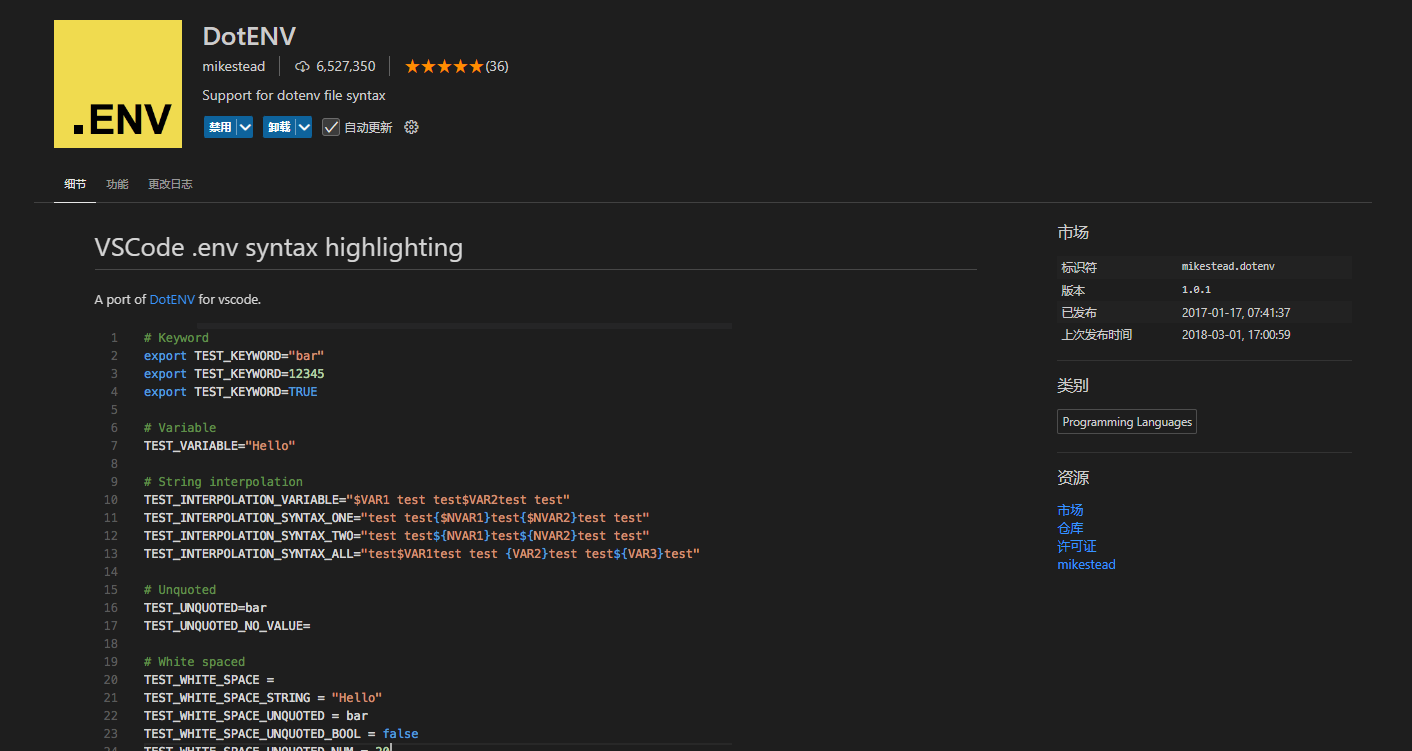Click the 'VSCode .env syntax highlighting' heading

[279, 247]
